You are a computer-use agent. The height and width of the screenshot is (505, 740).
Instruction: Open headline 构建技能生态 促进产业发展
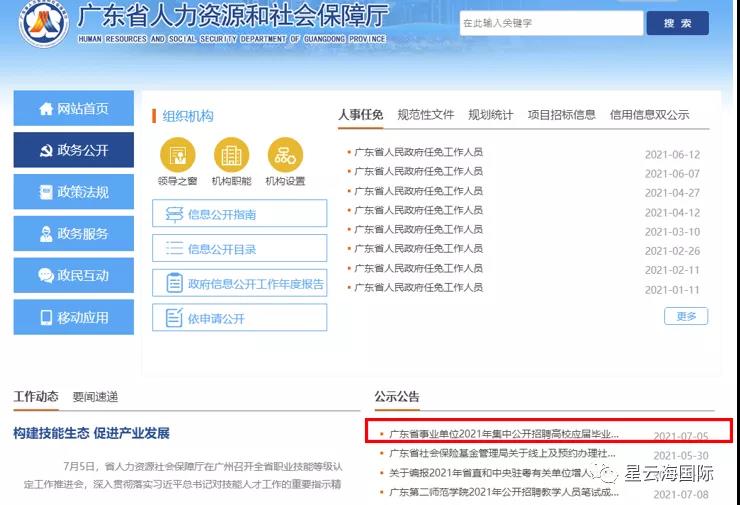pyautogui.click(x=92, y=433)
